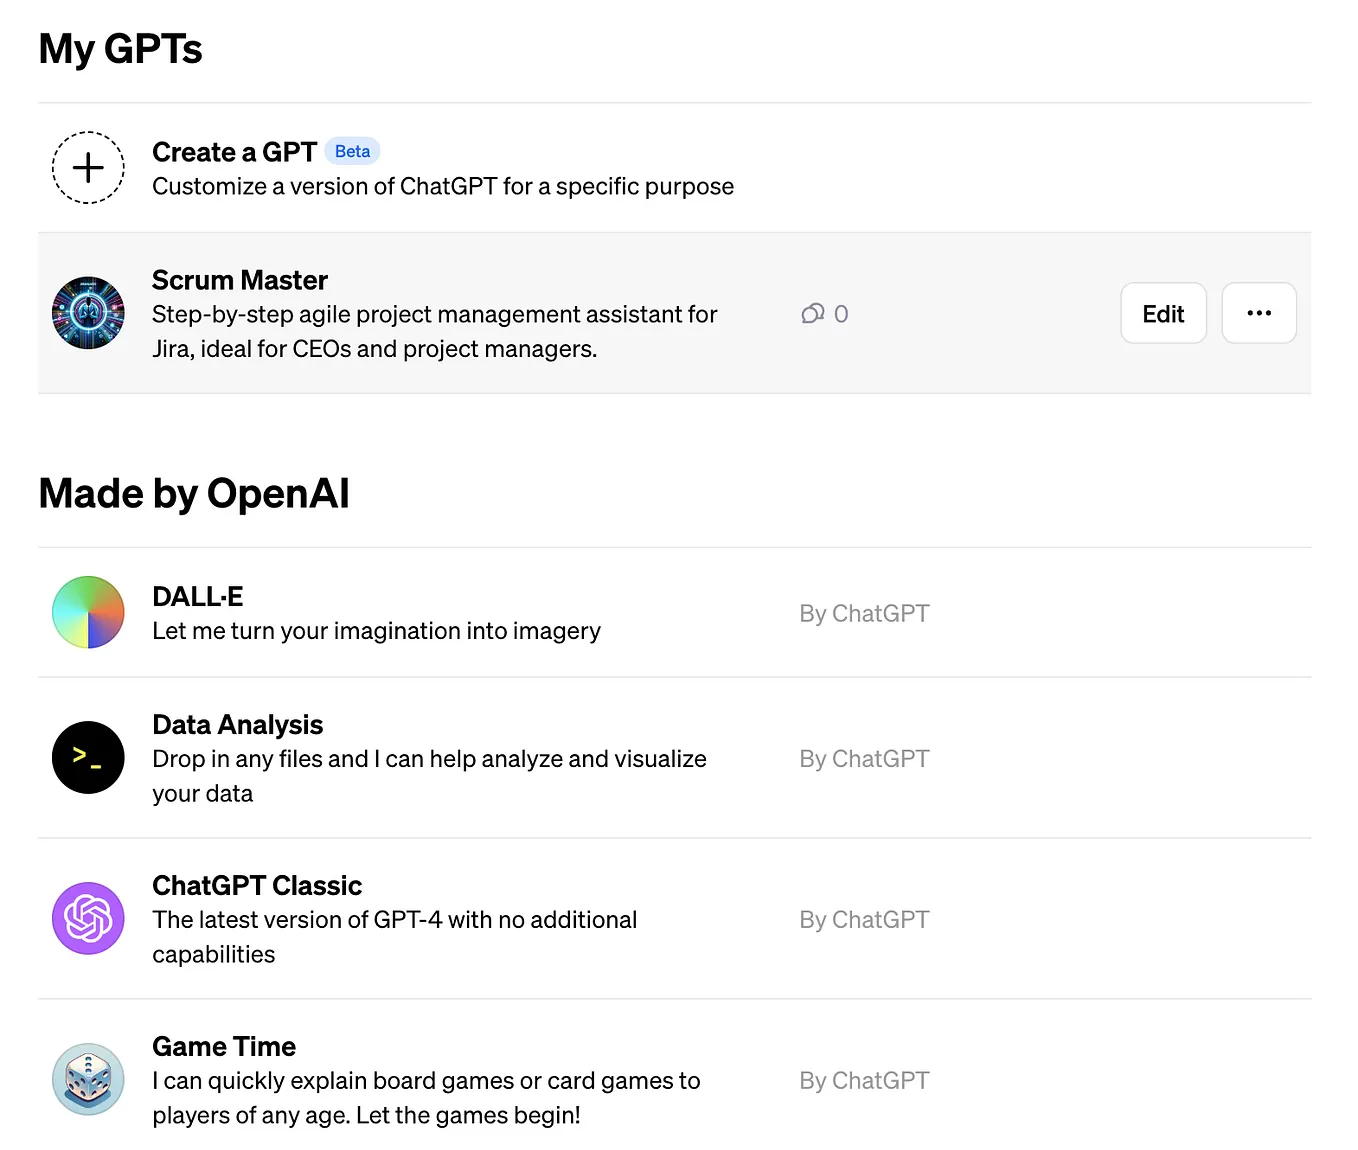This screenshot has width=1358, height=1150.
Task: Open the Game Time title
Action: coord(224,1047)
